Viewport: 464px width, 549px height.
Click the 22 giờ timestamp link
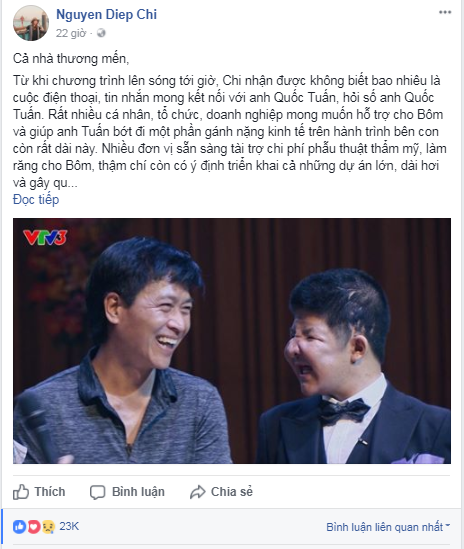[71, 33]
